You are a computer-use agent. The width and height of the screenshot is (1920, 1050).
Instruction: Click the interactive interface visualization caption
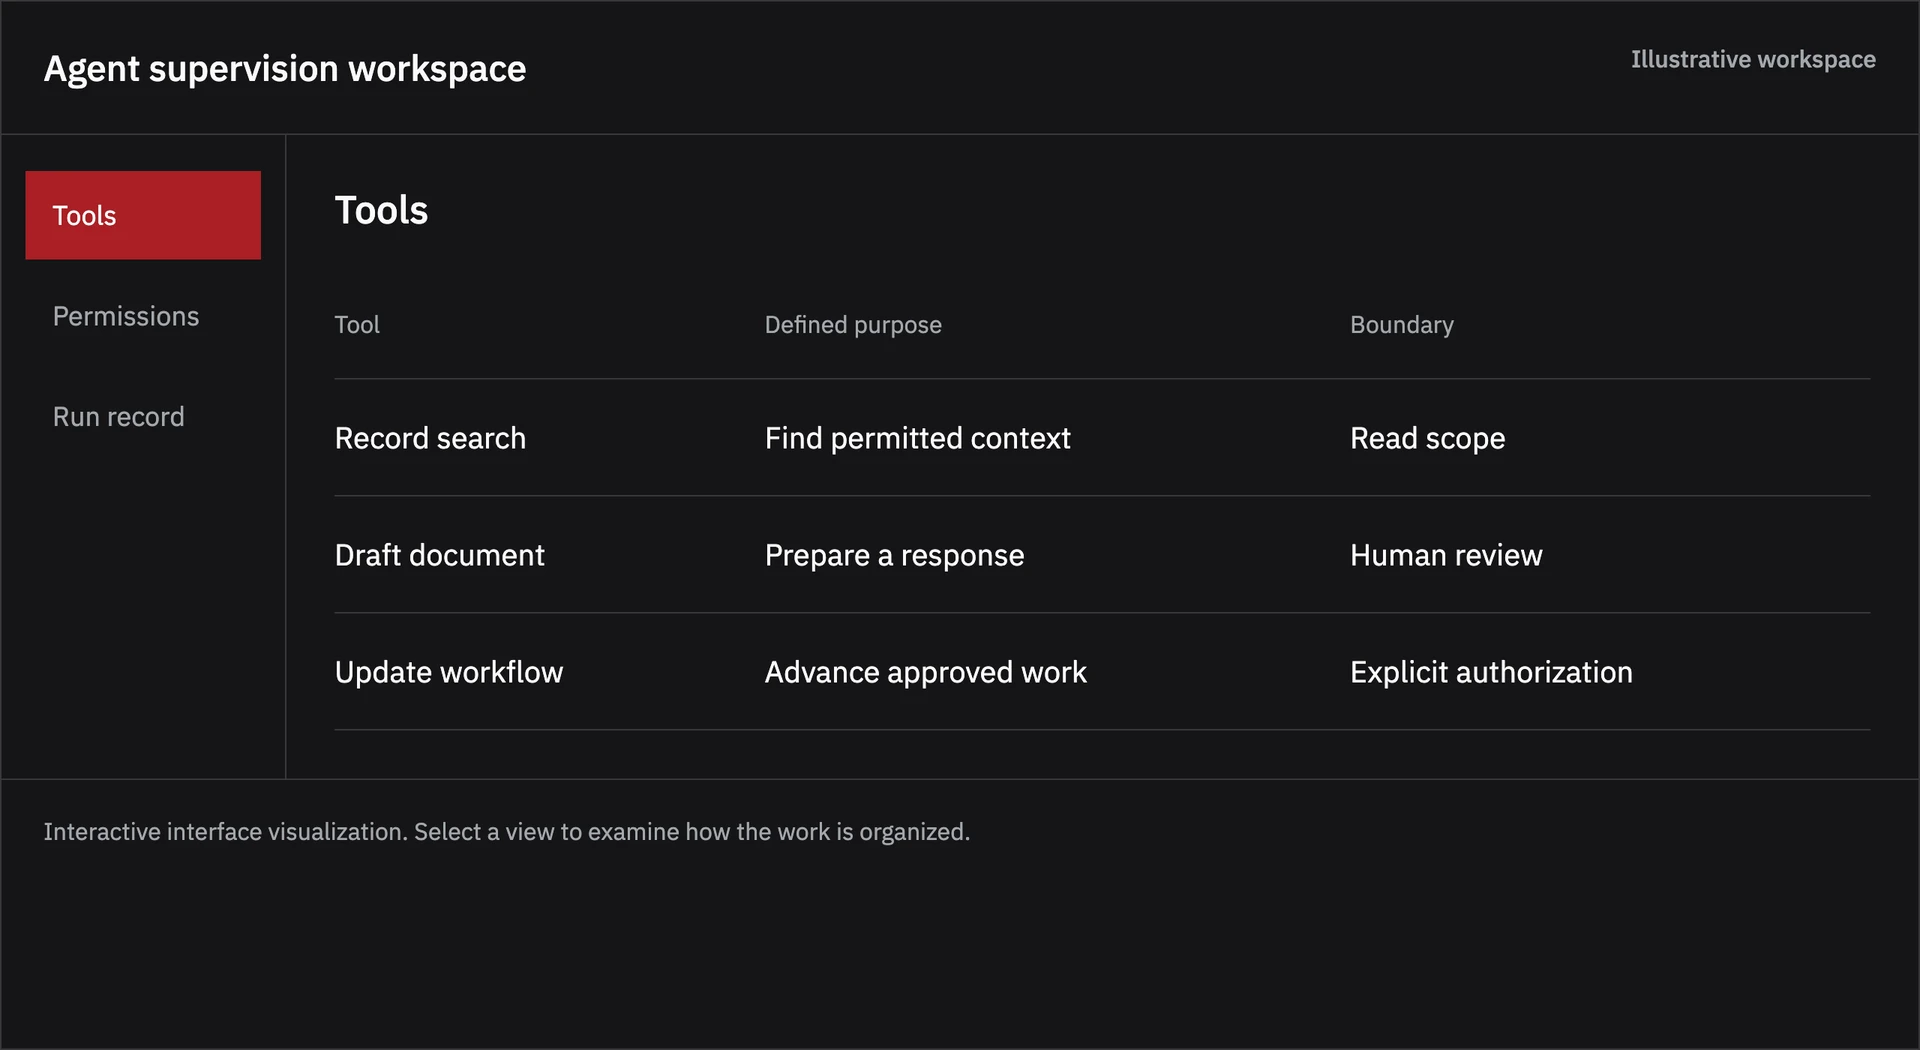coord(507,832)
